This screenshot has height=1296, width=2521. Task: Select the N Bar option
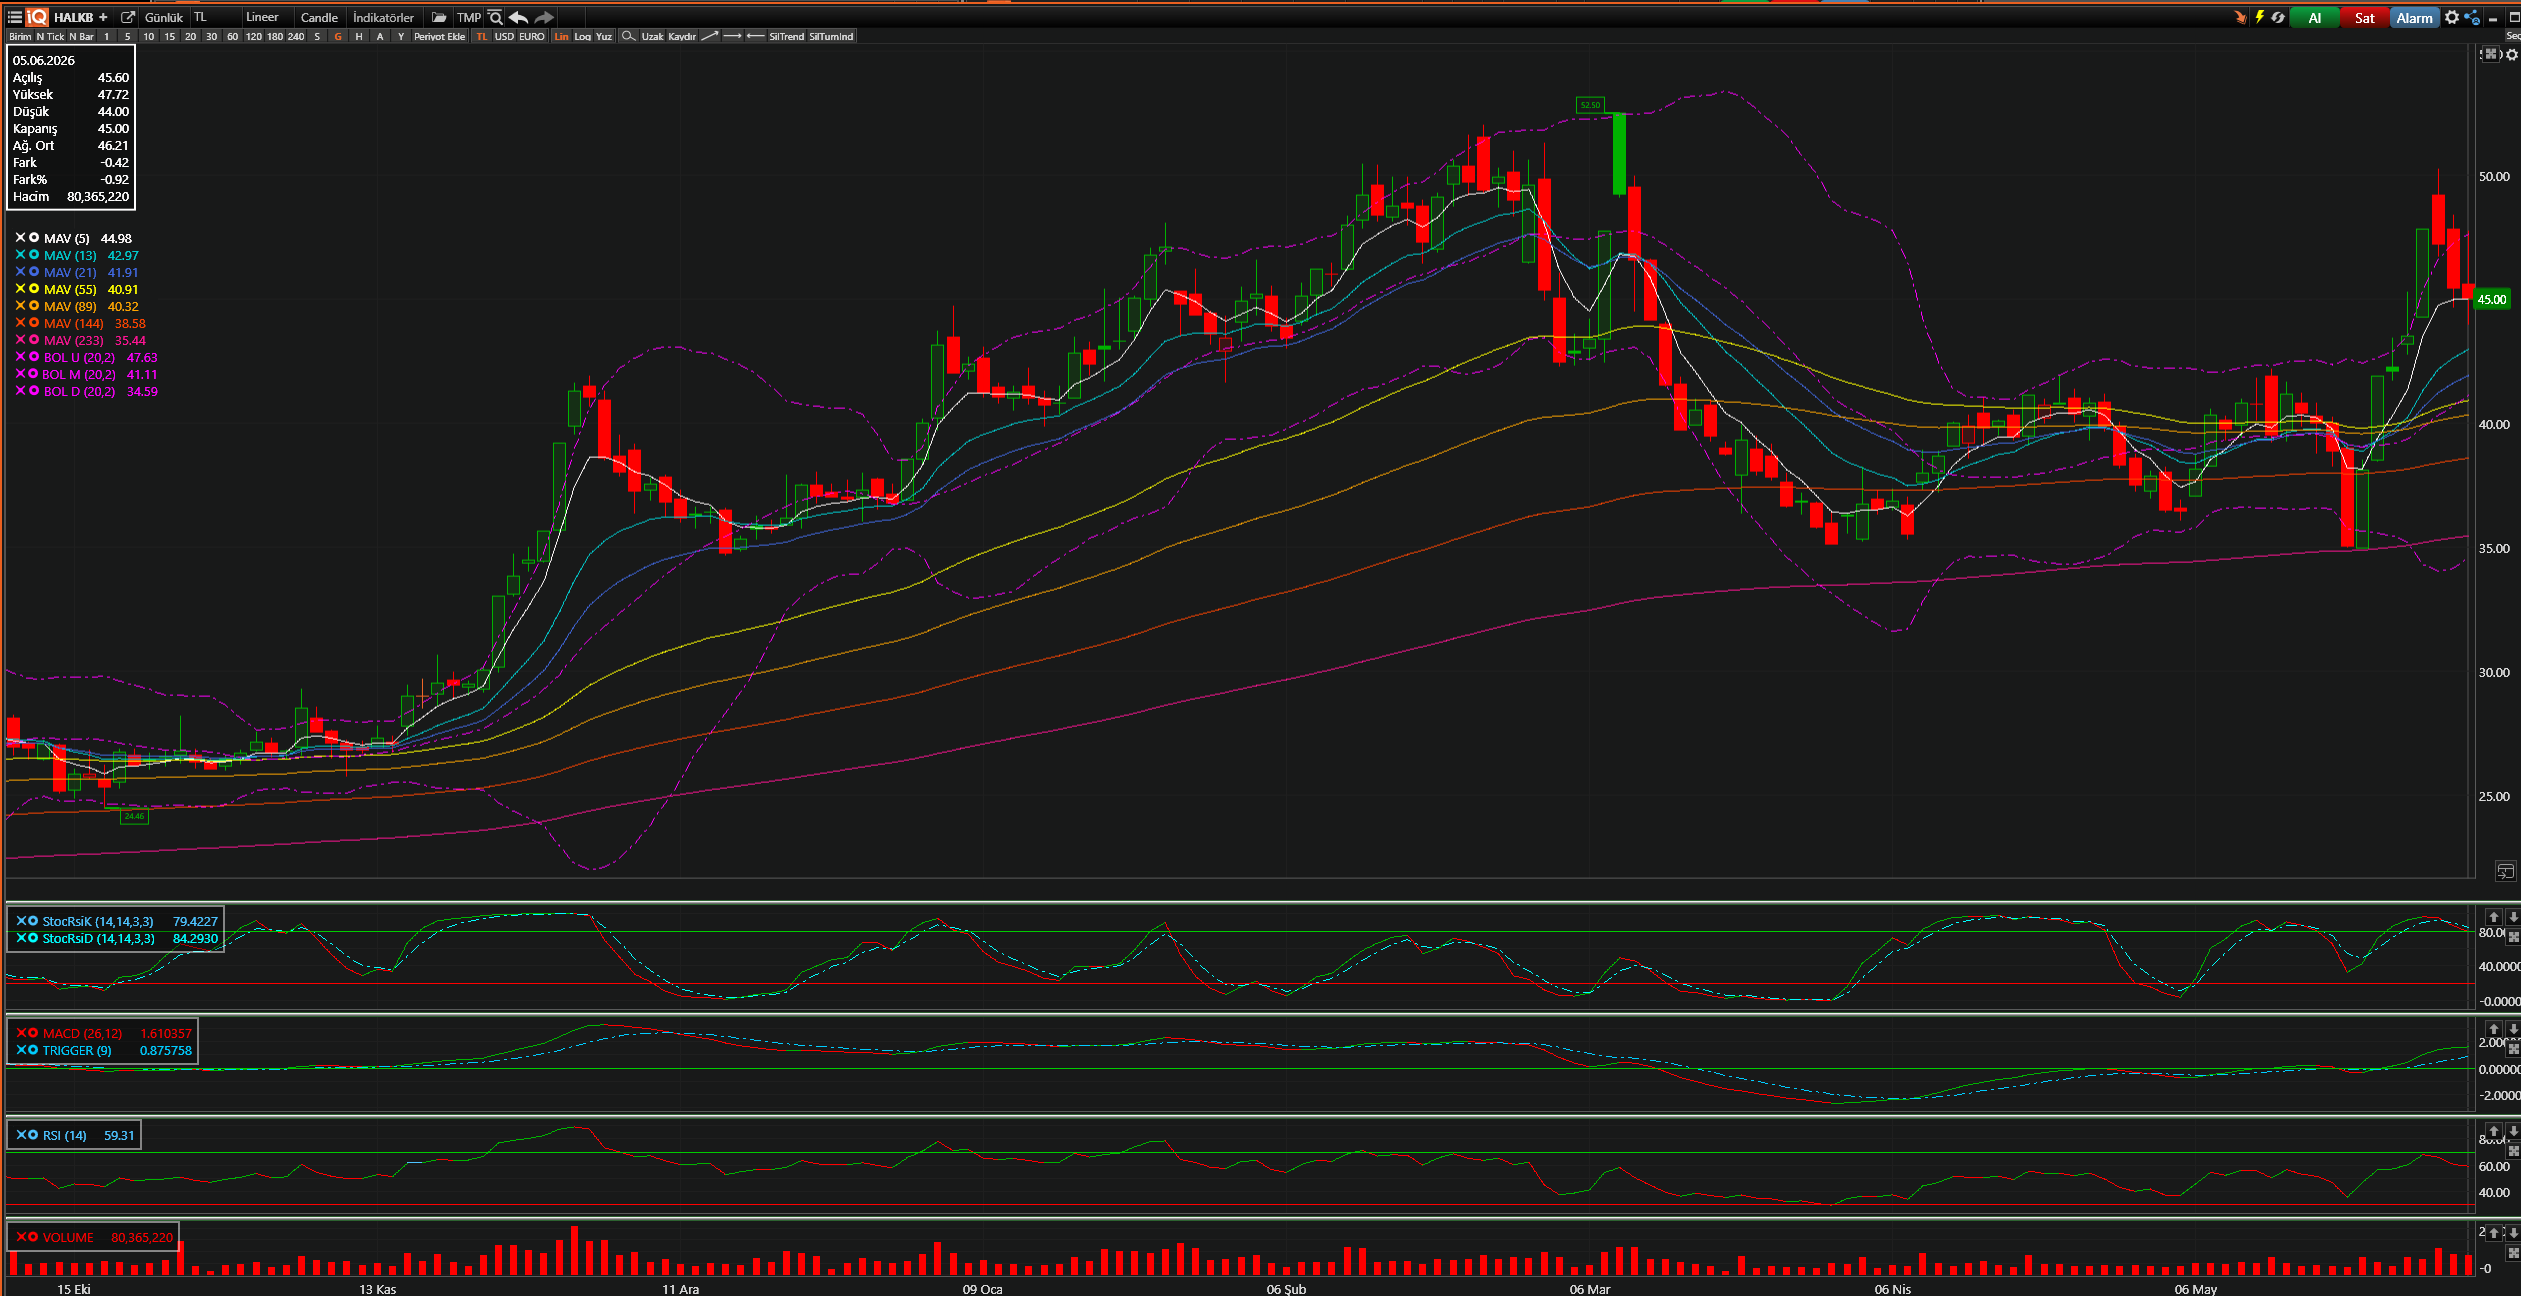coord(81,36)
